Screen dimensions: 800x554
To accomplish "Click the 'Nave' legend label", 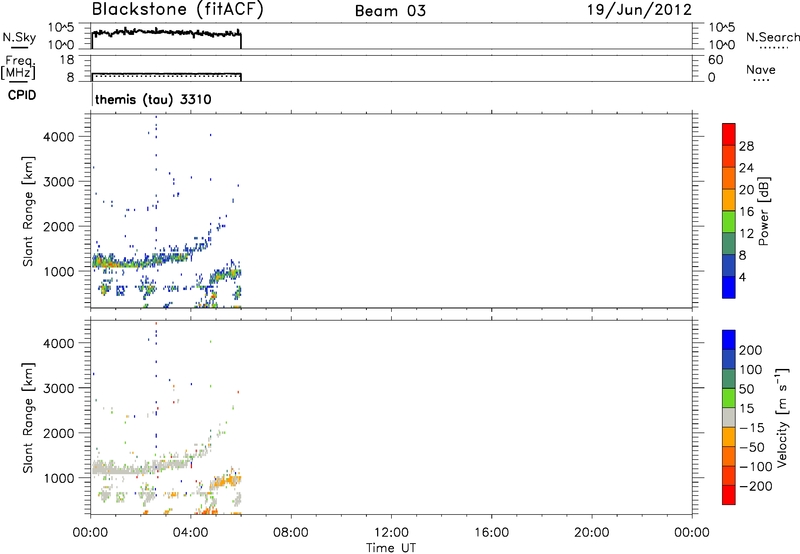I will pos(760,69).
